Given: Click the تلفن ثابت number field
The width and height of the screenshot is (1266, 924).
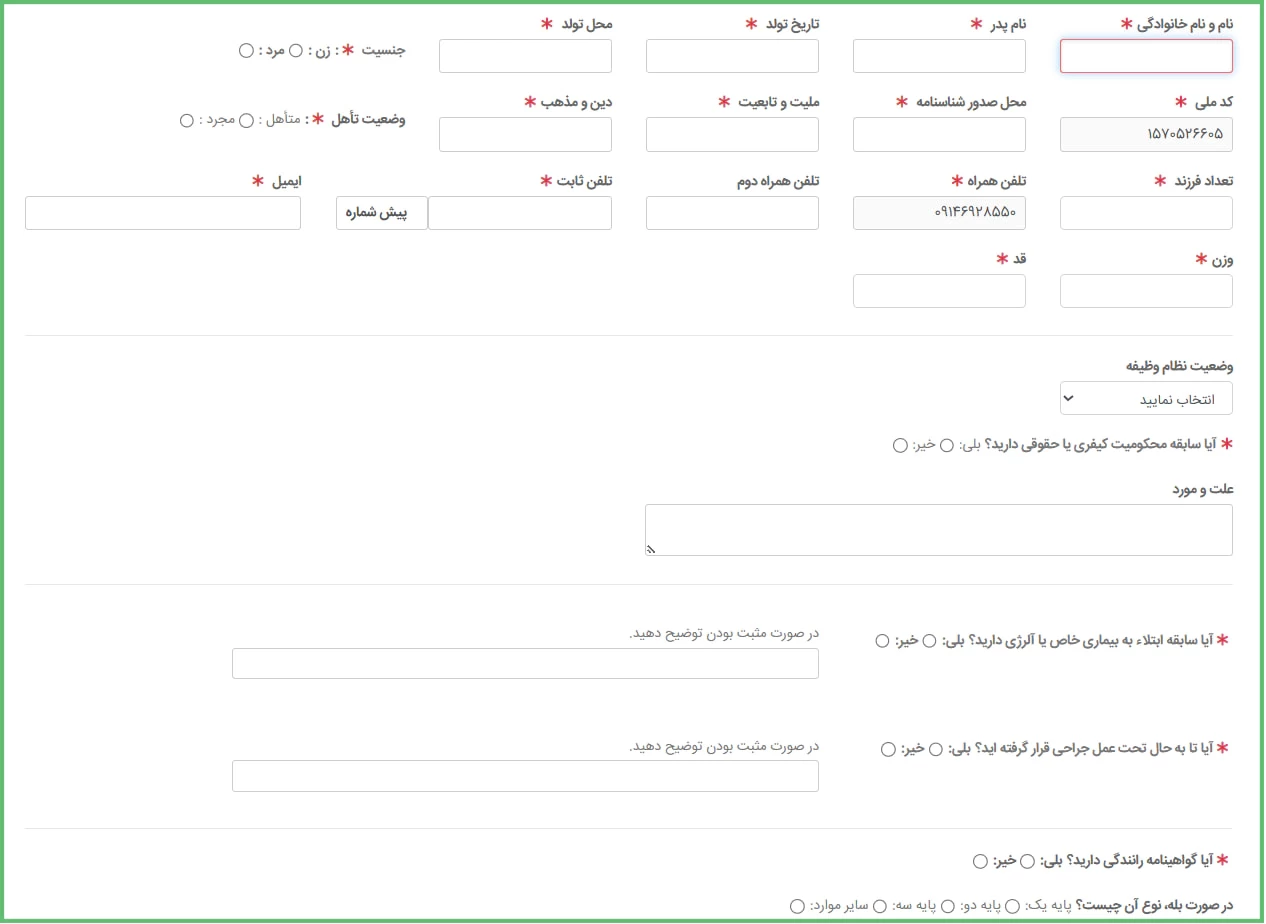Looking at the screenshot, I should (x=520, y=214).
